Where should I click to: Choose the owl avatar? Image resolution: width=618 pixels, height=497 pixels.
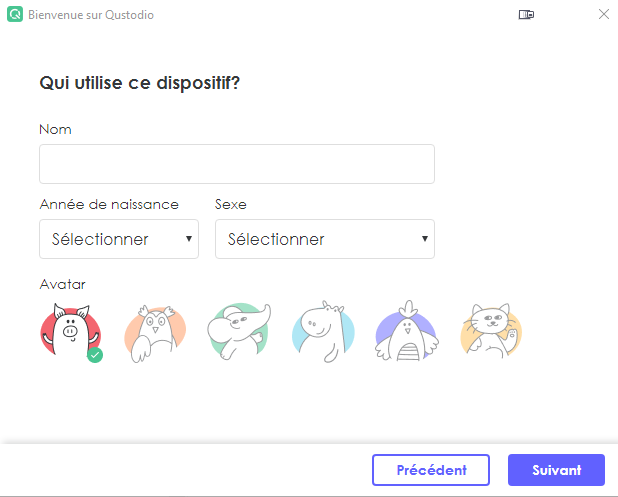[x=155, y=333]
